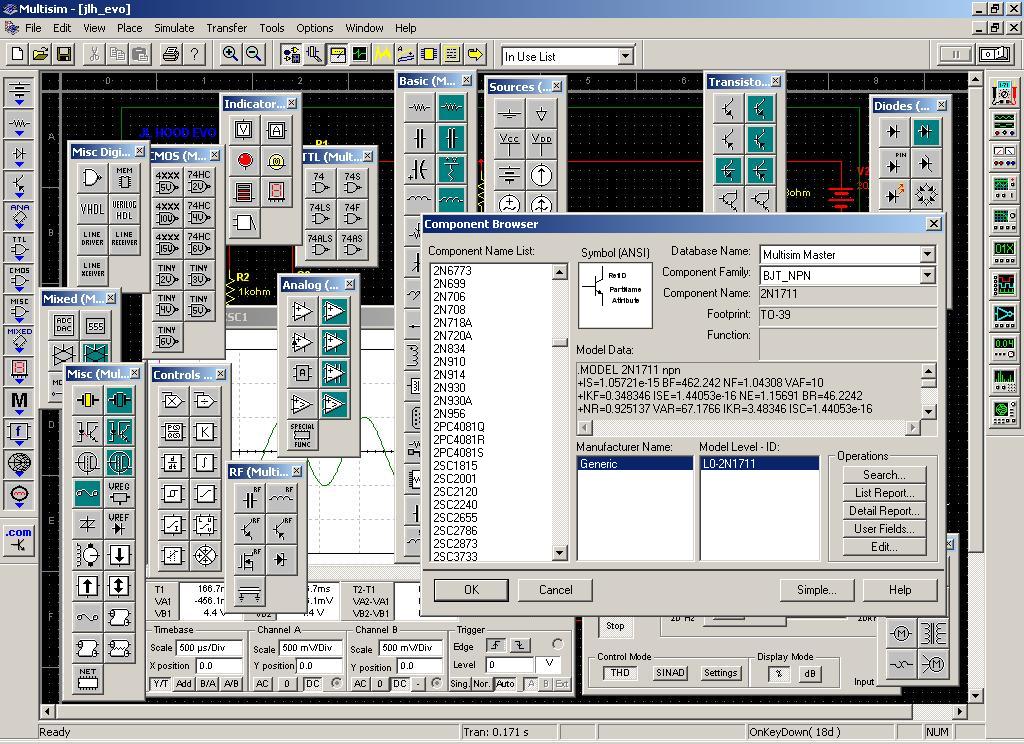Select the Ammeter icon in Indicator palette

(276, 129)
